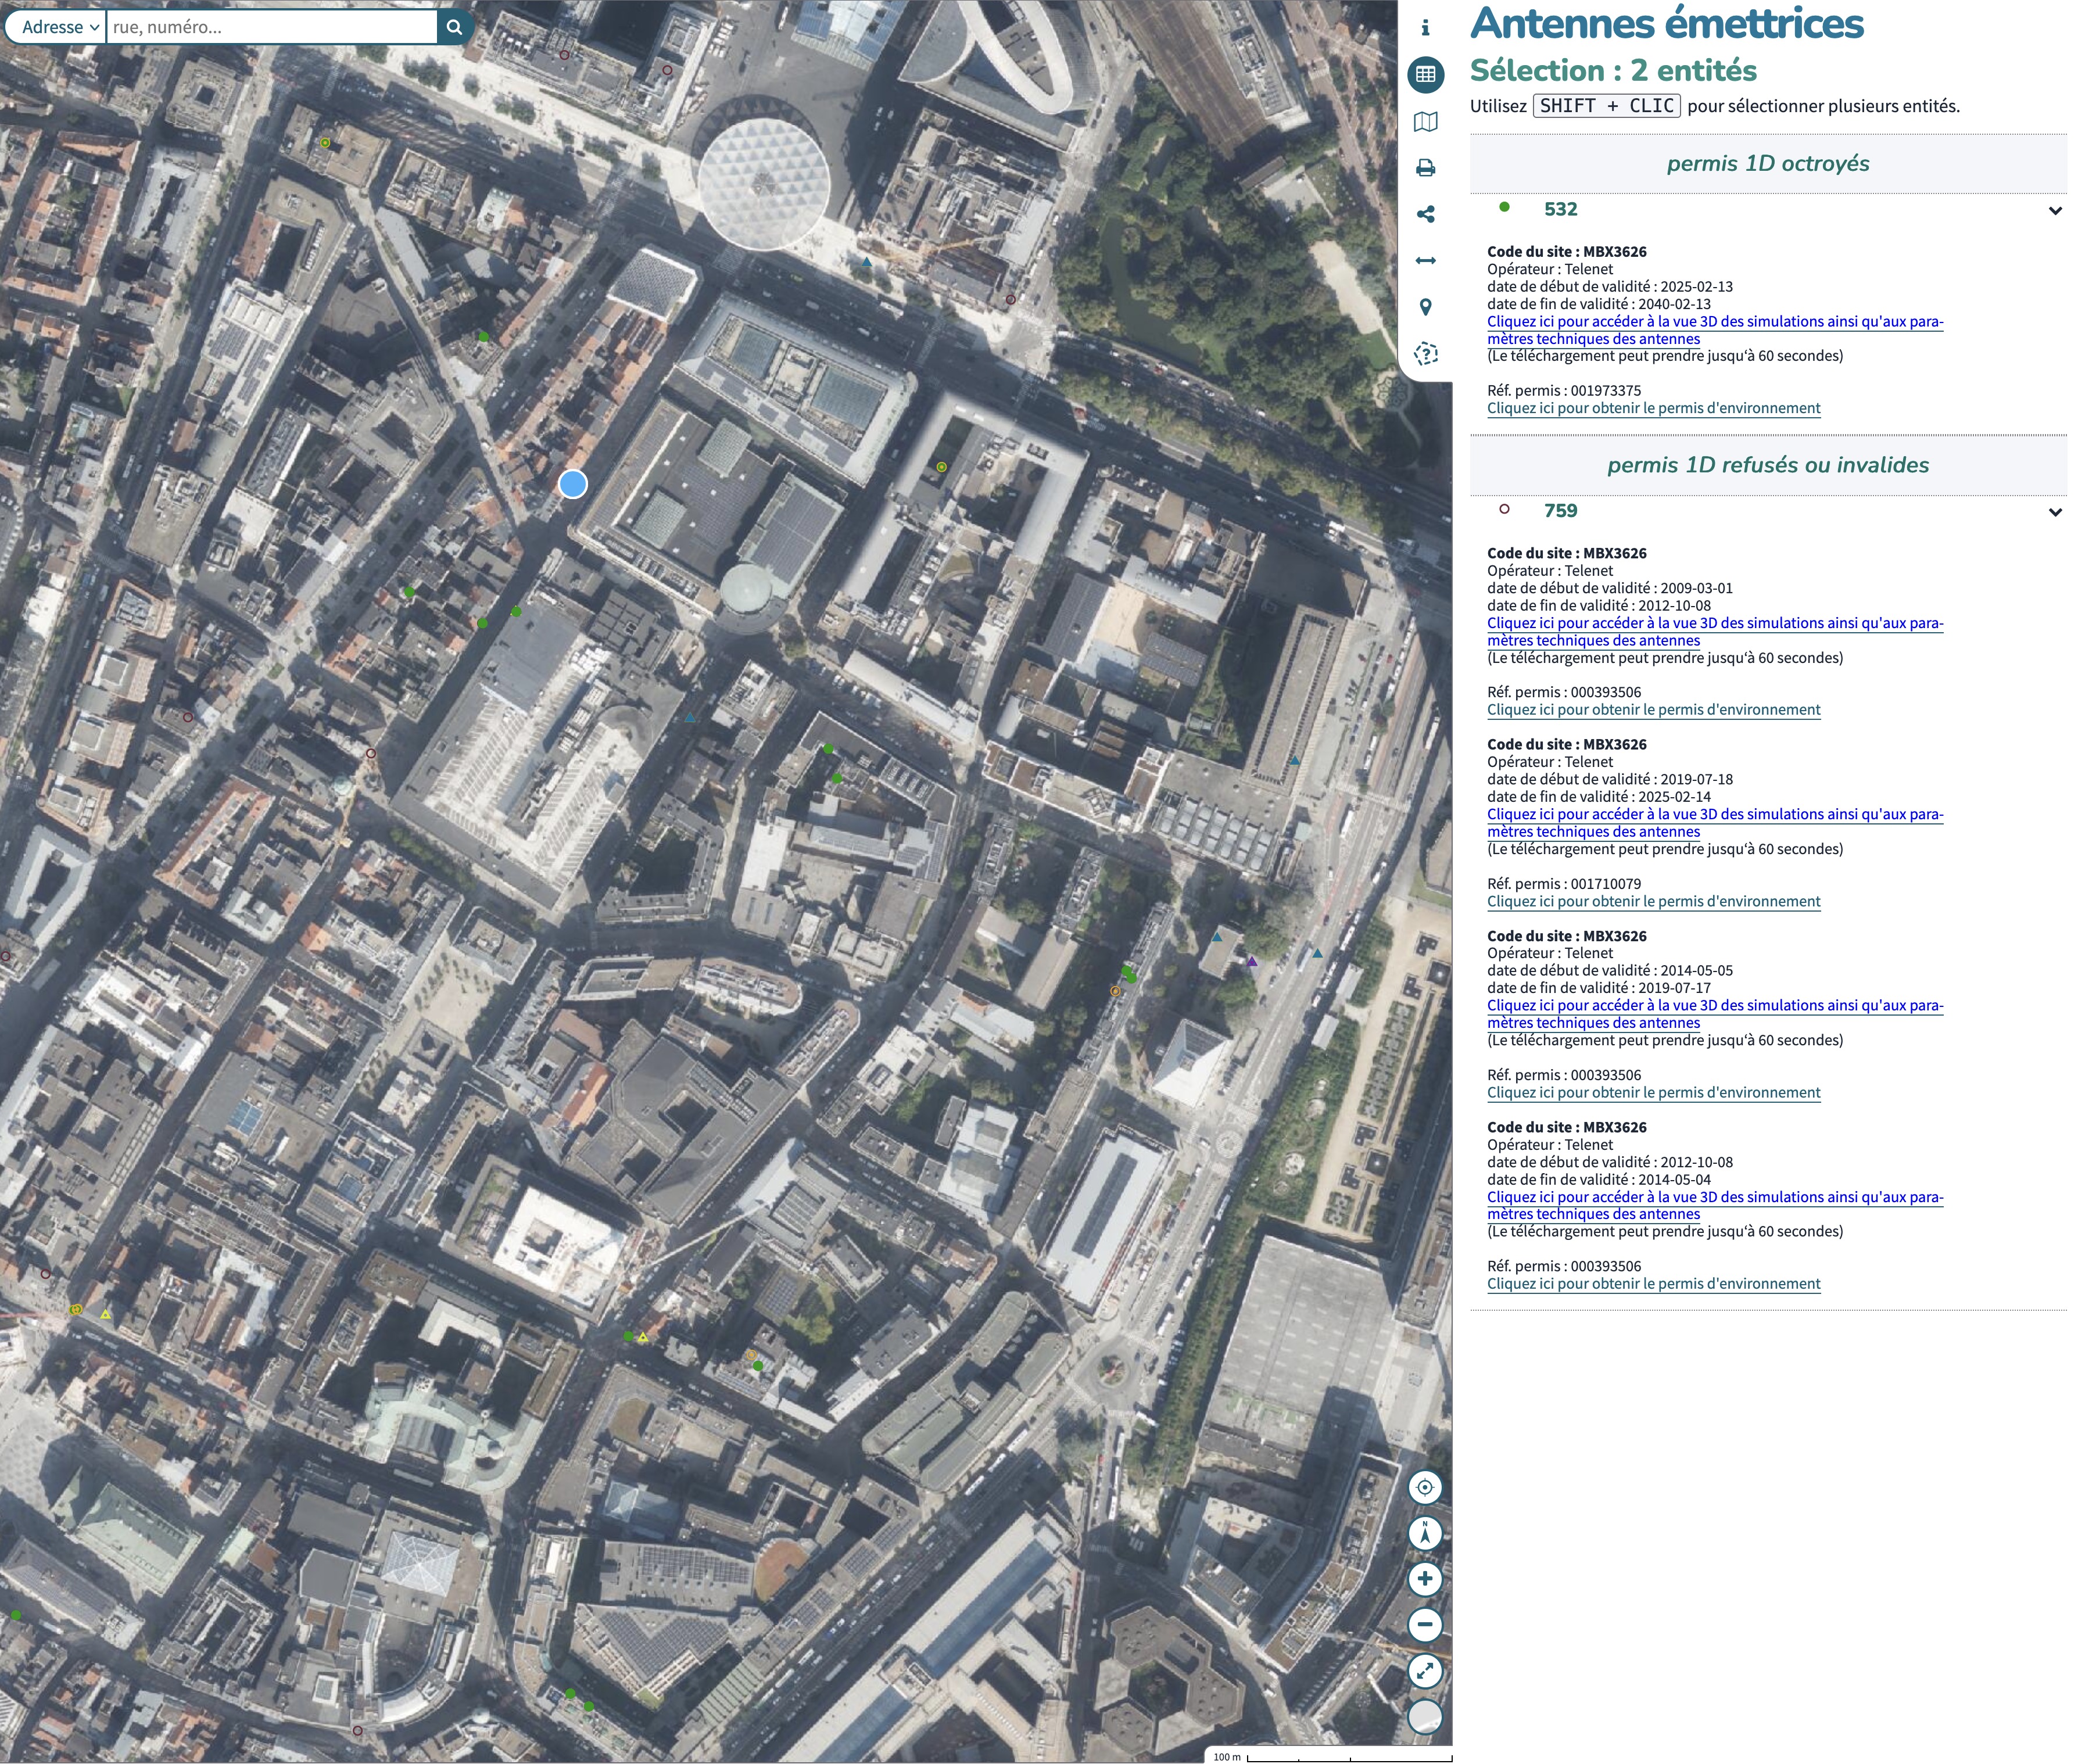Open the map layers icon
The width and height of the screenshot is (2078, 1764).
click(x=1425, y=121)
